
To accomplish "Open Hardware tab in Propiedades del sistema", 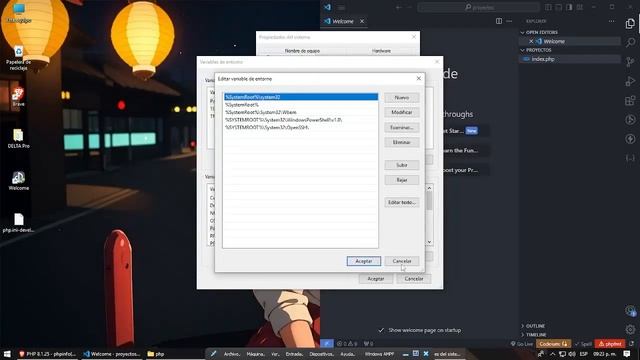I will (381, 51).
